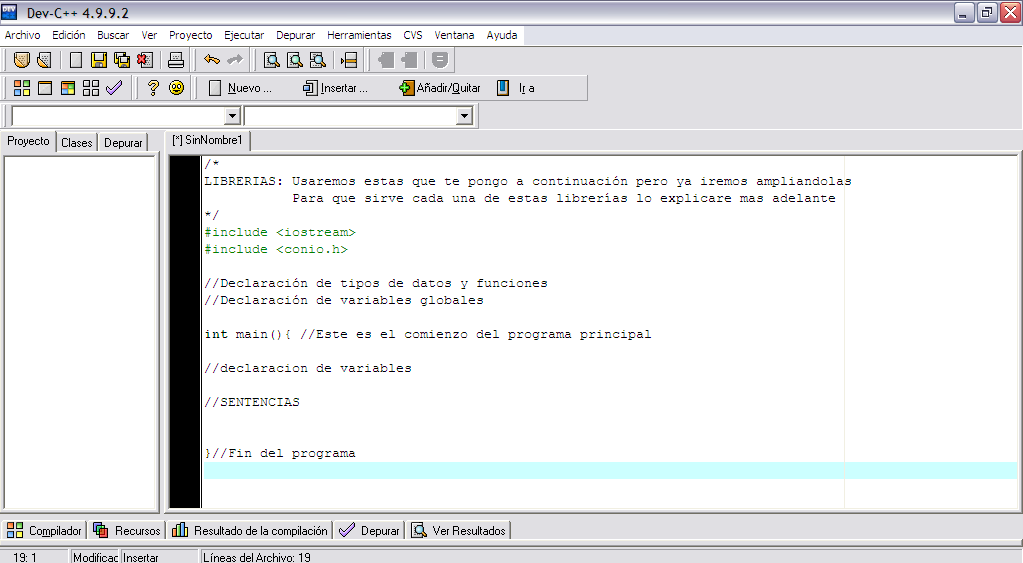The width and height of the screenshot is (1023, 563).
Task: Switch to the Clases side tab
Action: [76, 143]
